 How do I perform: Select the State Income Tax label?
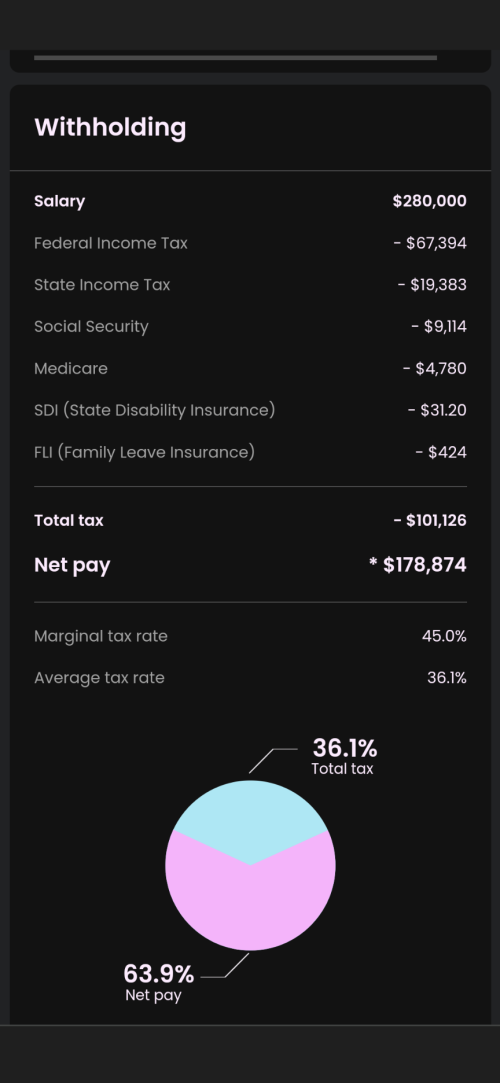click(x=102, y=285)
